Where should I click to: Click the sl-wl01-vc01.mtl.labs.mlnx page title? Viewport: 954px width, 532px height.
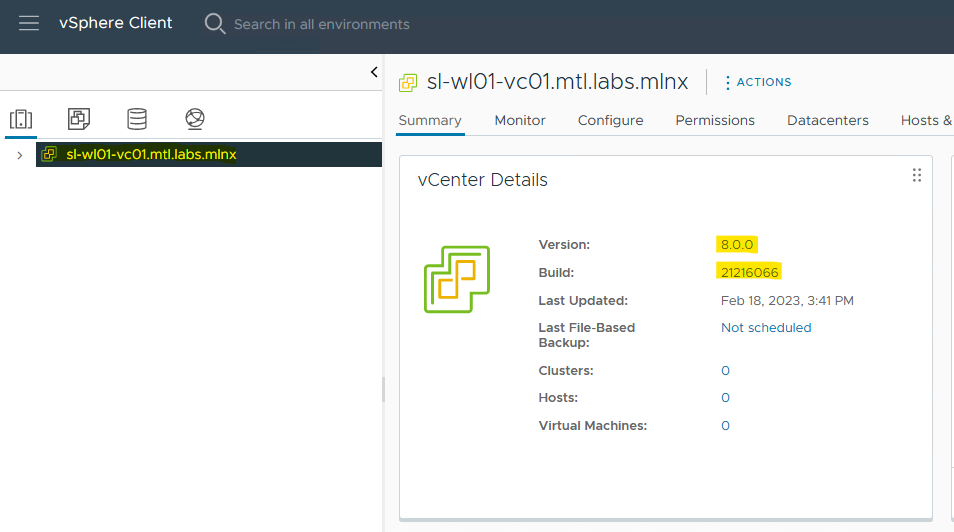[x=557, y=82]
